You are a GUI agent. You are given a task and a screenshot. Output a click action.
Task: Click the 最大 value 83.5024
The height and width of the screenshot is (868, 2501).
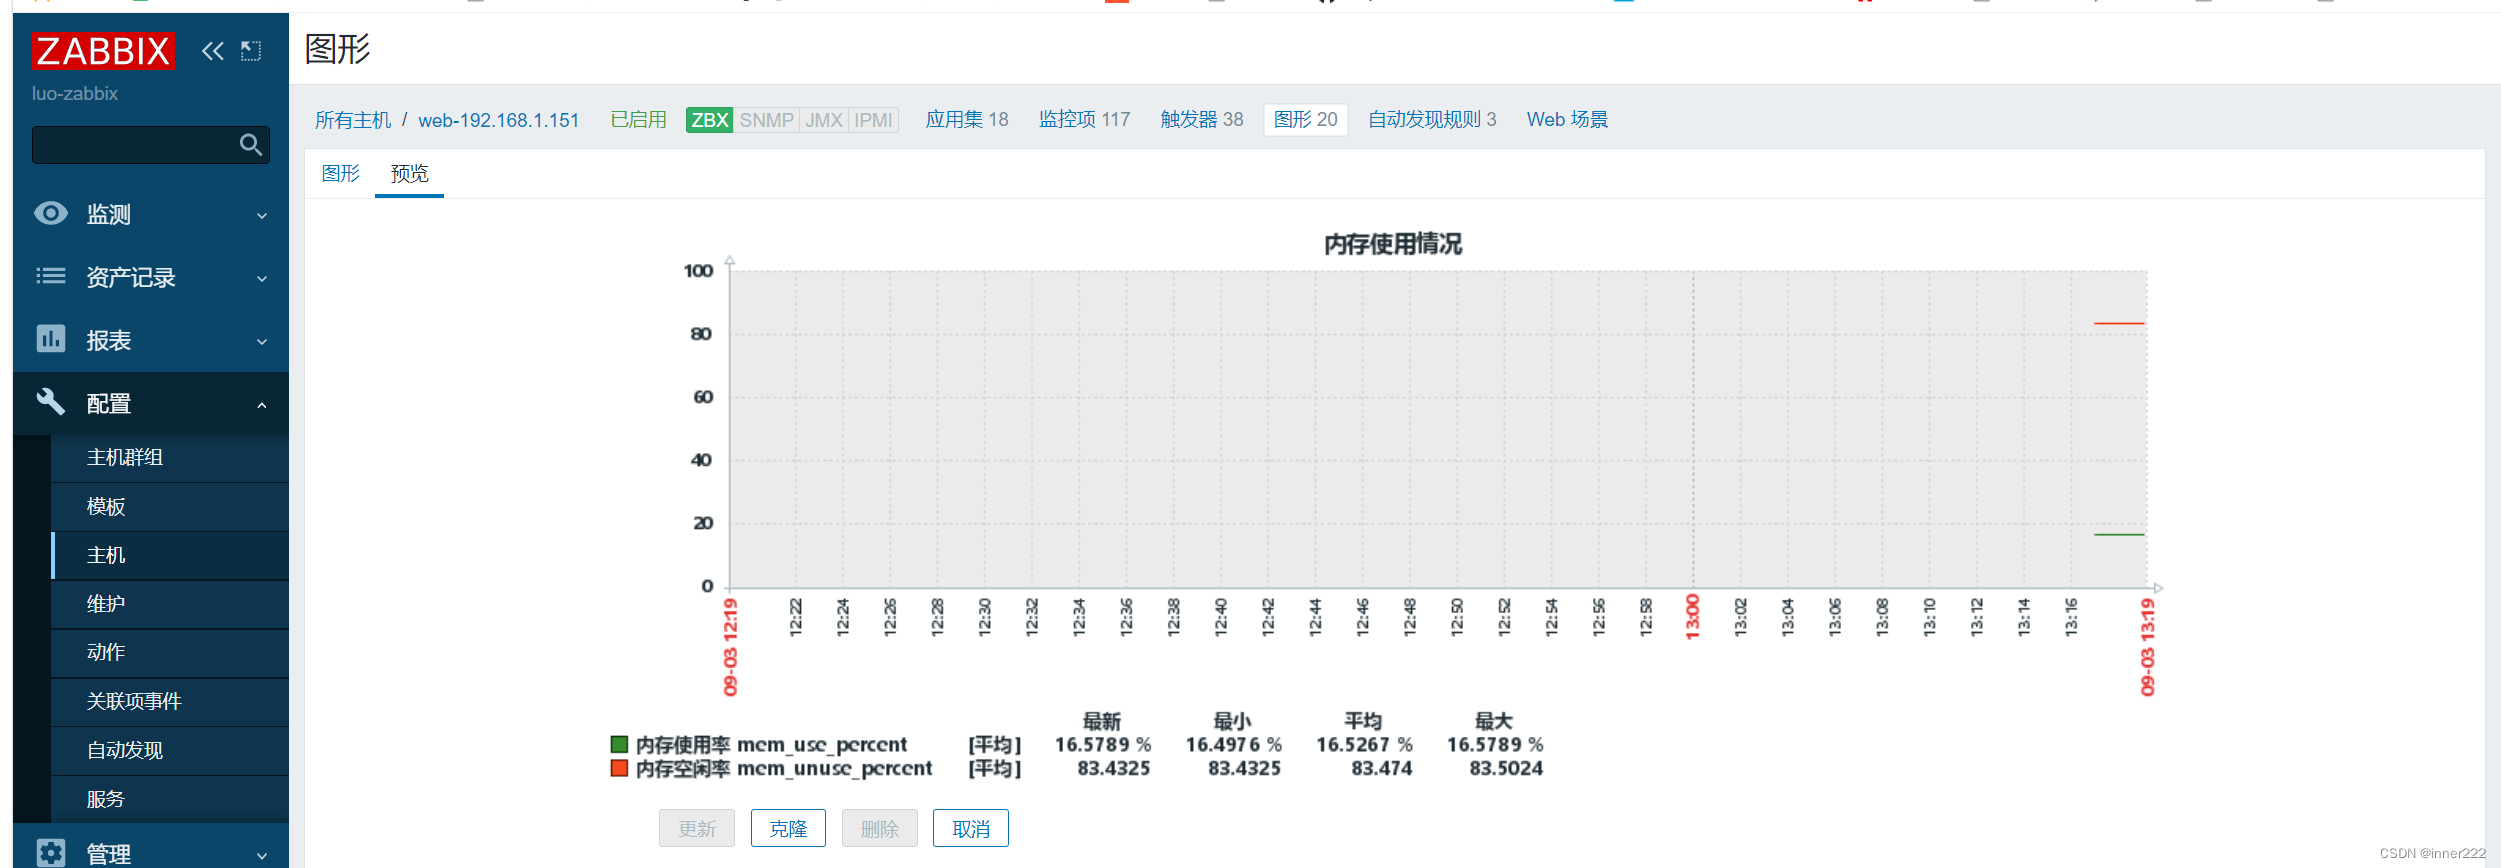pos(1506,769)
